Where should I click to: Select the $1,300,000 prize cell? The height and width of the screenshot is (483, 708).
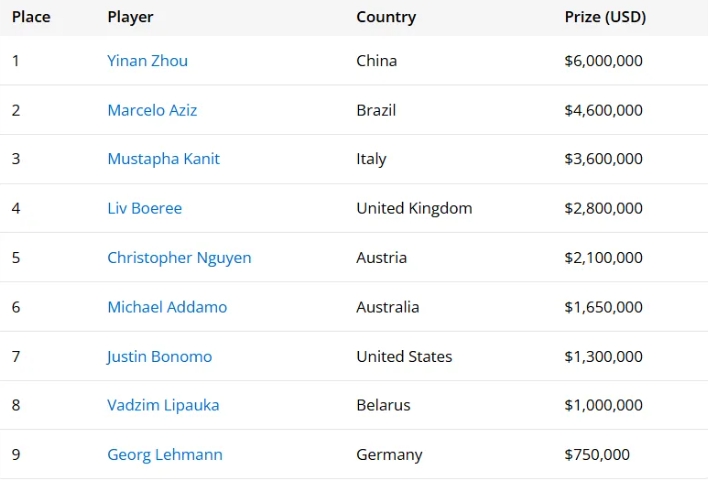(x=603, y=357)
